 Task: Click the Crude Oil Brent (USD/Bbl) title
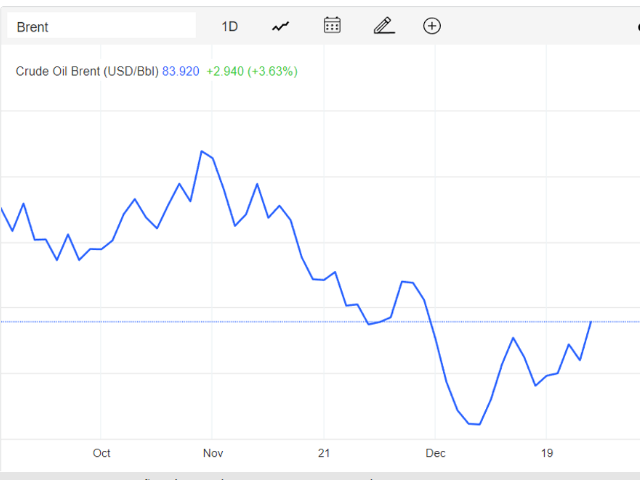(87, 71)
